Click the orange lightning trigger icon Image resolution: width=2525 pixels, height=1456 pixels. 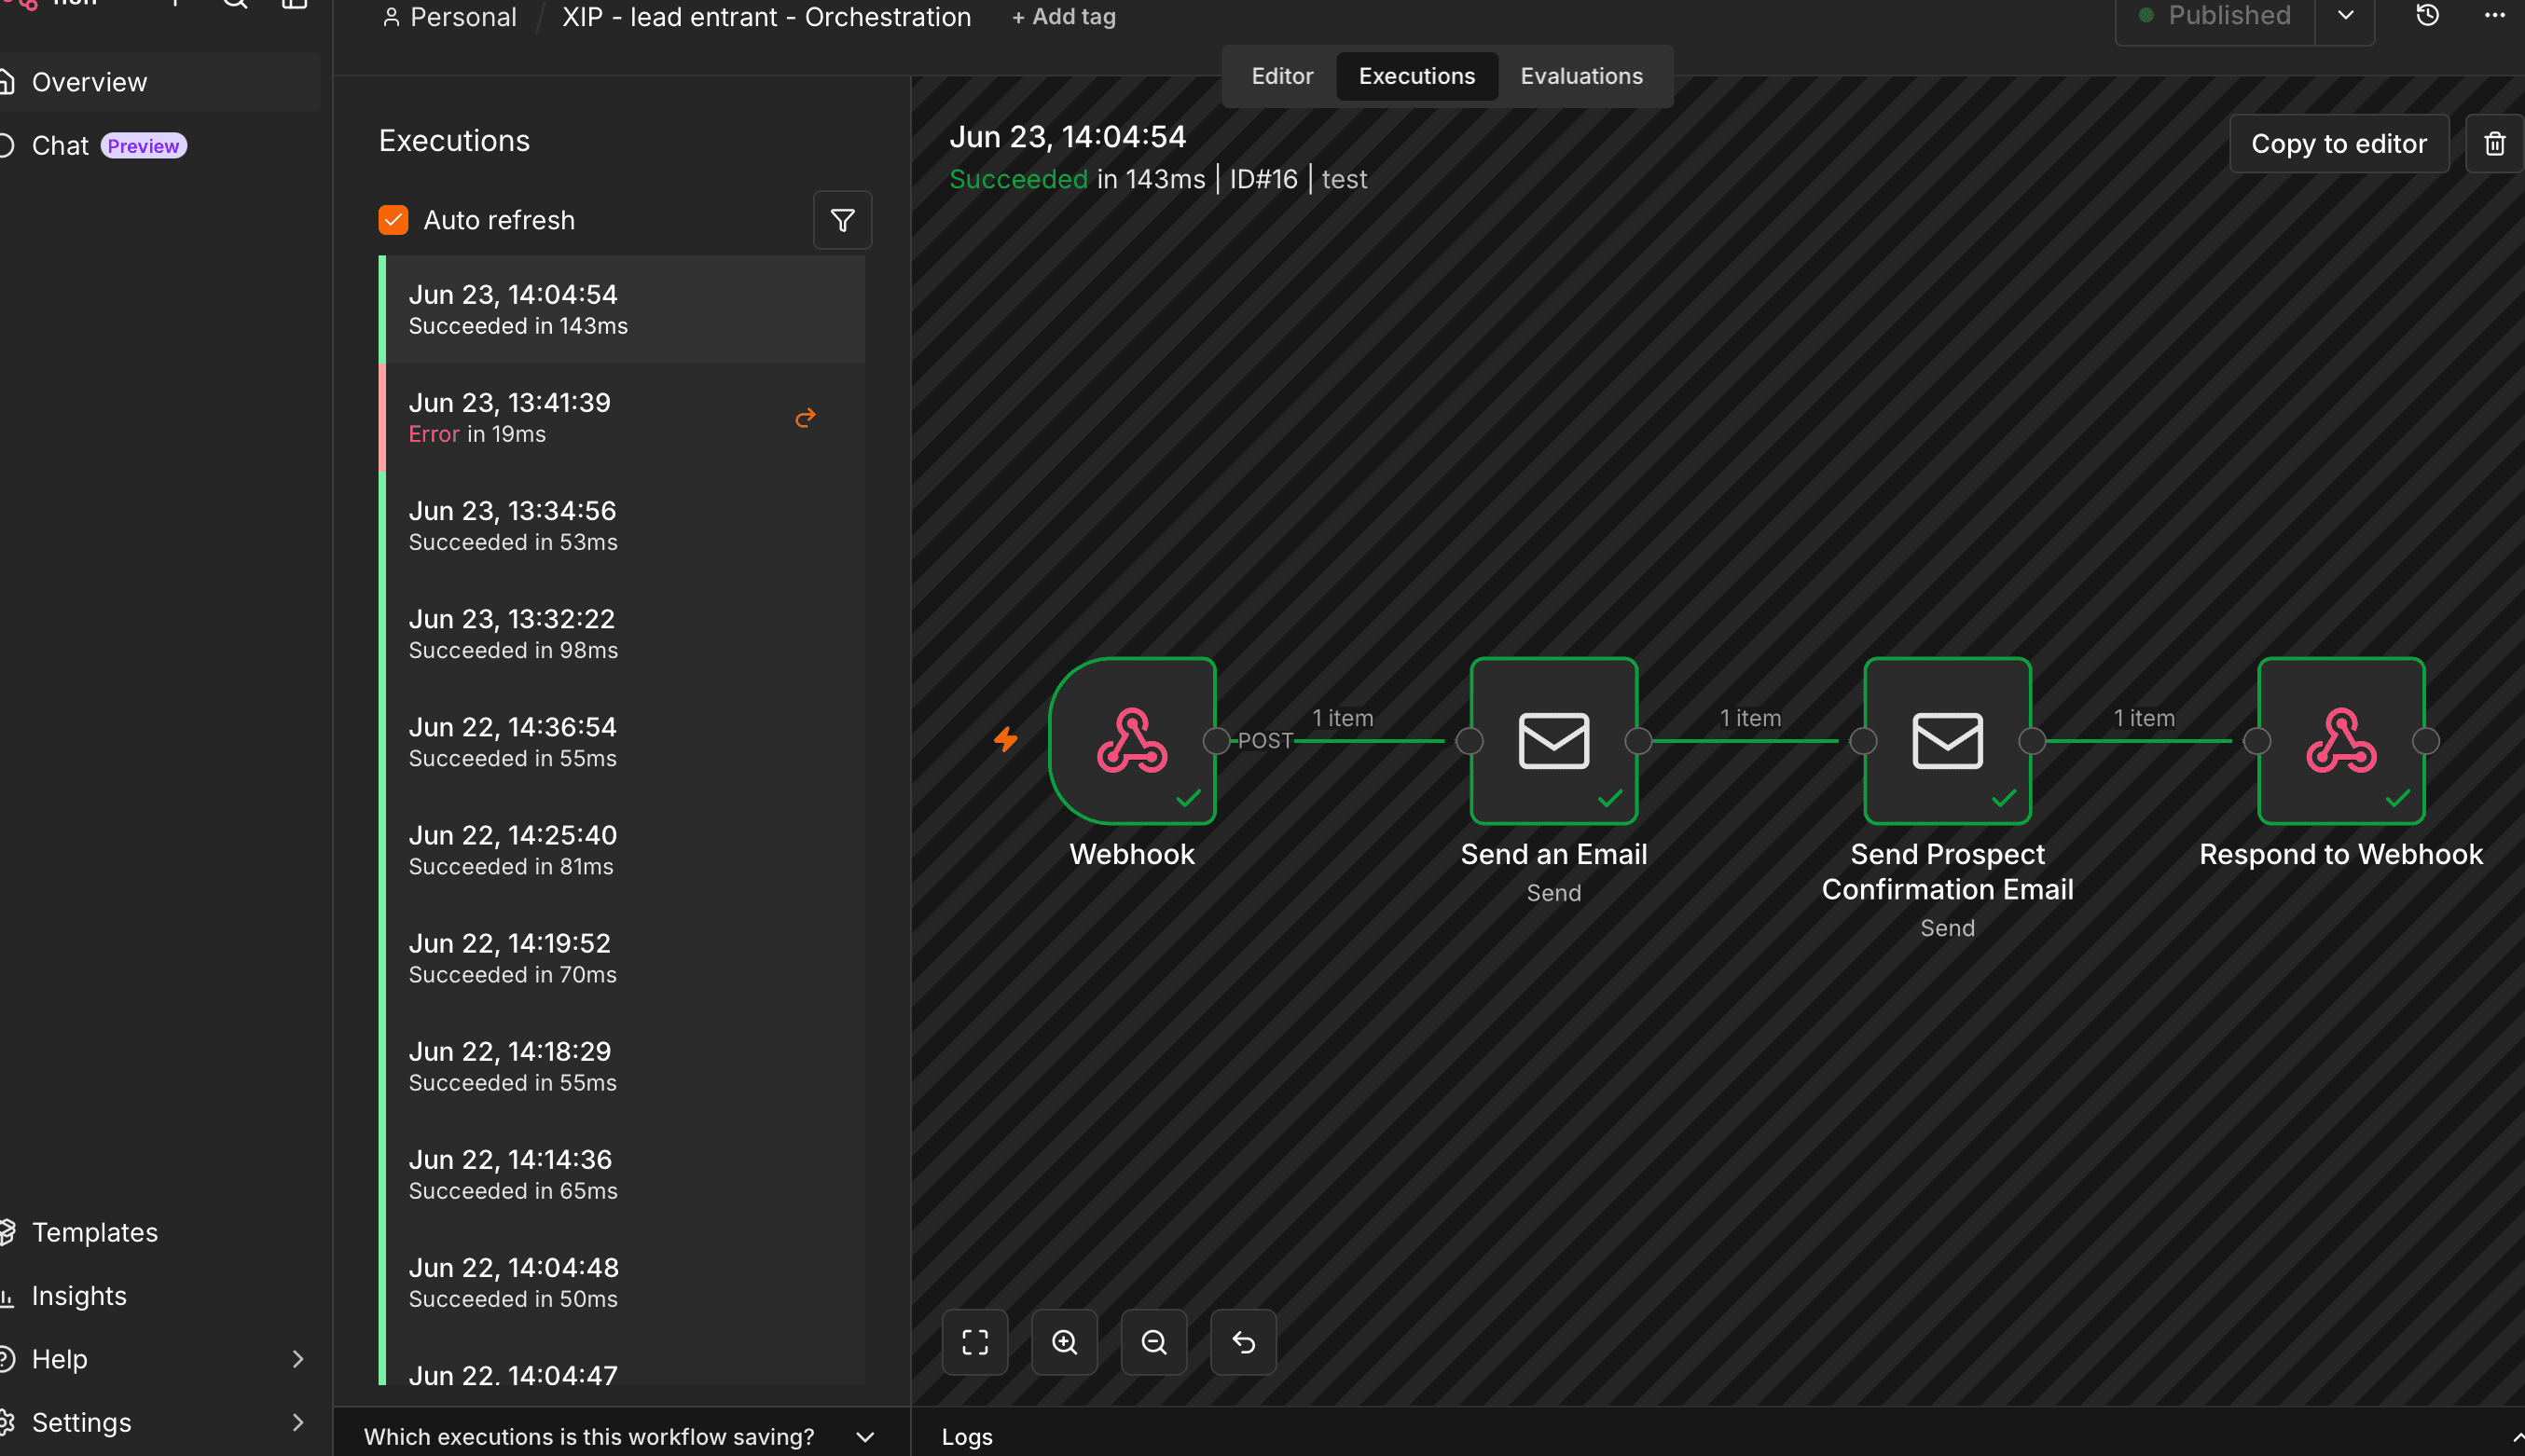click(1005, 740)
